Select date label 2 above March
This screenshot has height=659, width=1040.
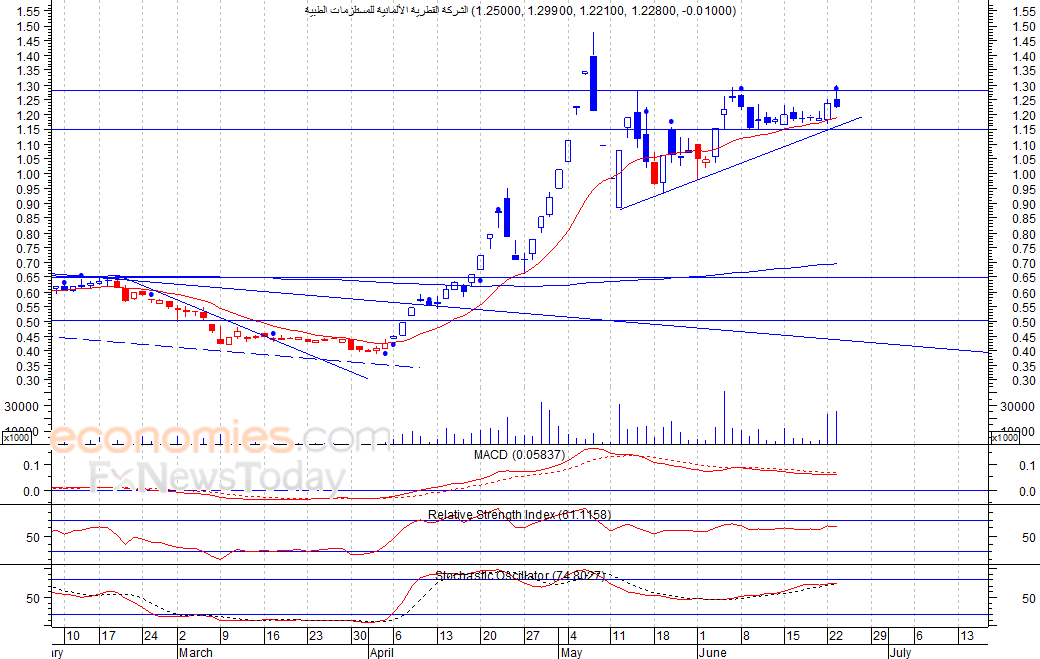click(x=182, y=636)
